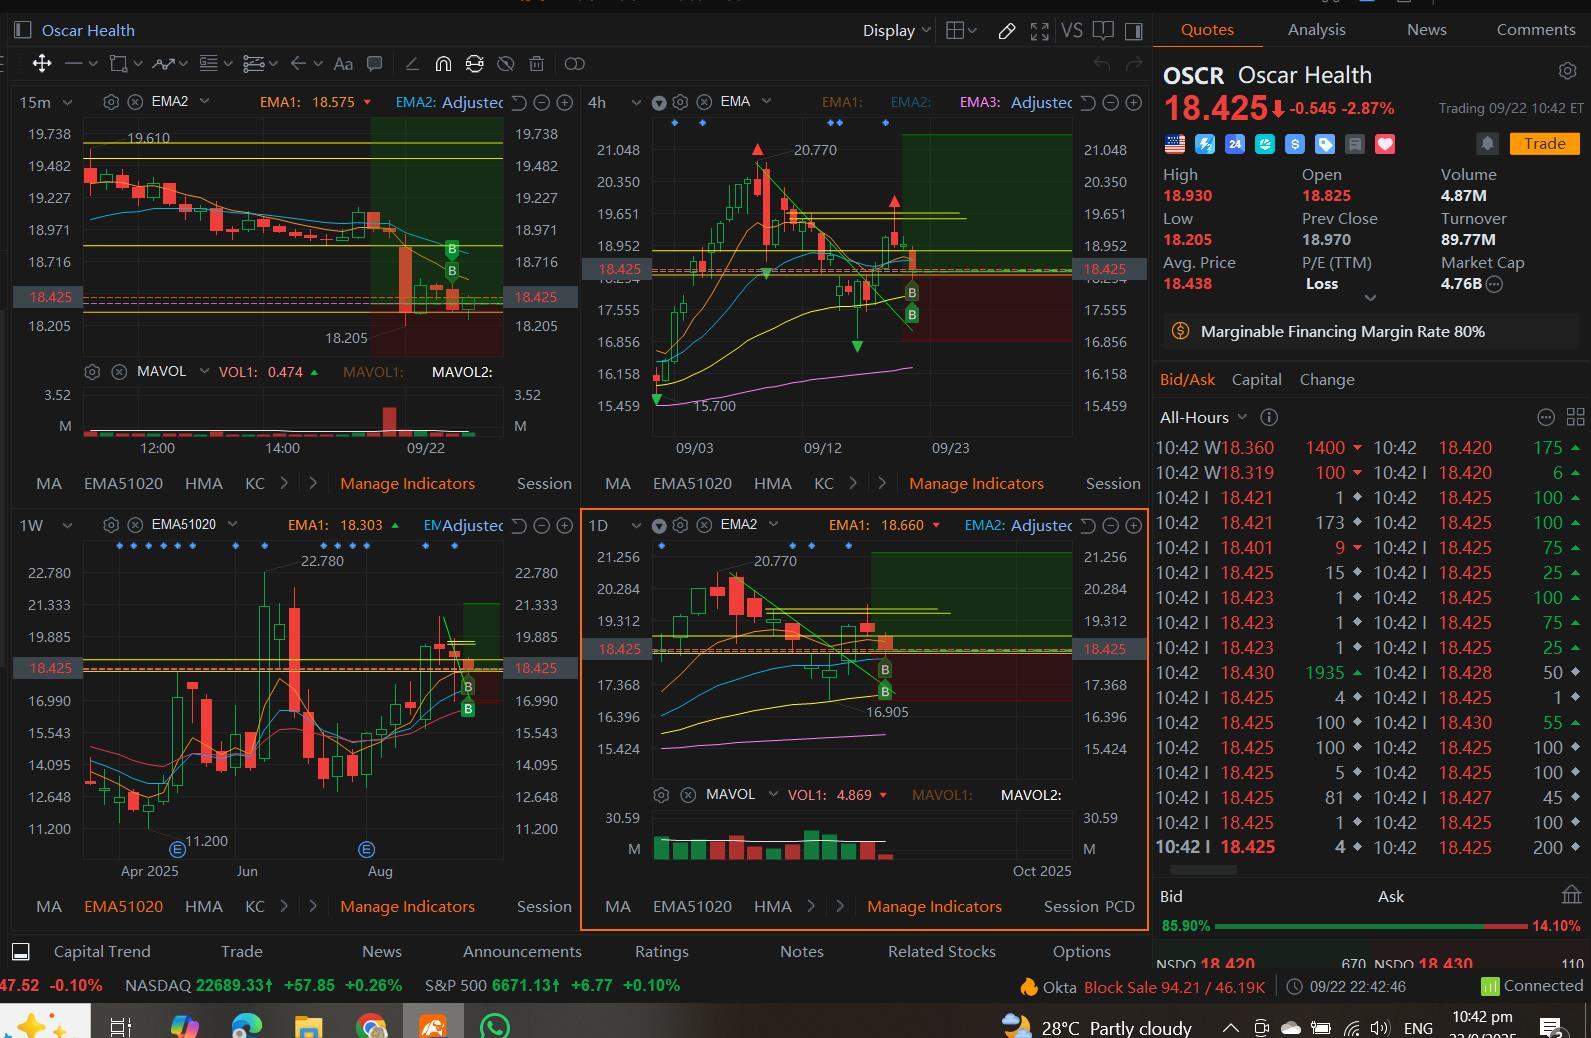This screenshot has height=1038, width=1591.
Task: Click the overlapping circles overlay icon
Action: tap(574, 64)
